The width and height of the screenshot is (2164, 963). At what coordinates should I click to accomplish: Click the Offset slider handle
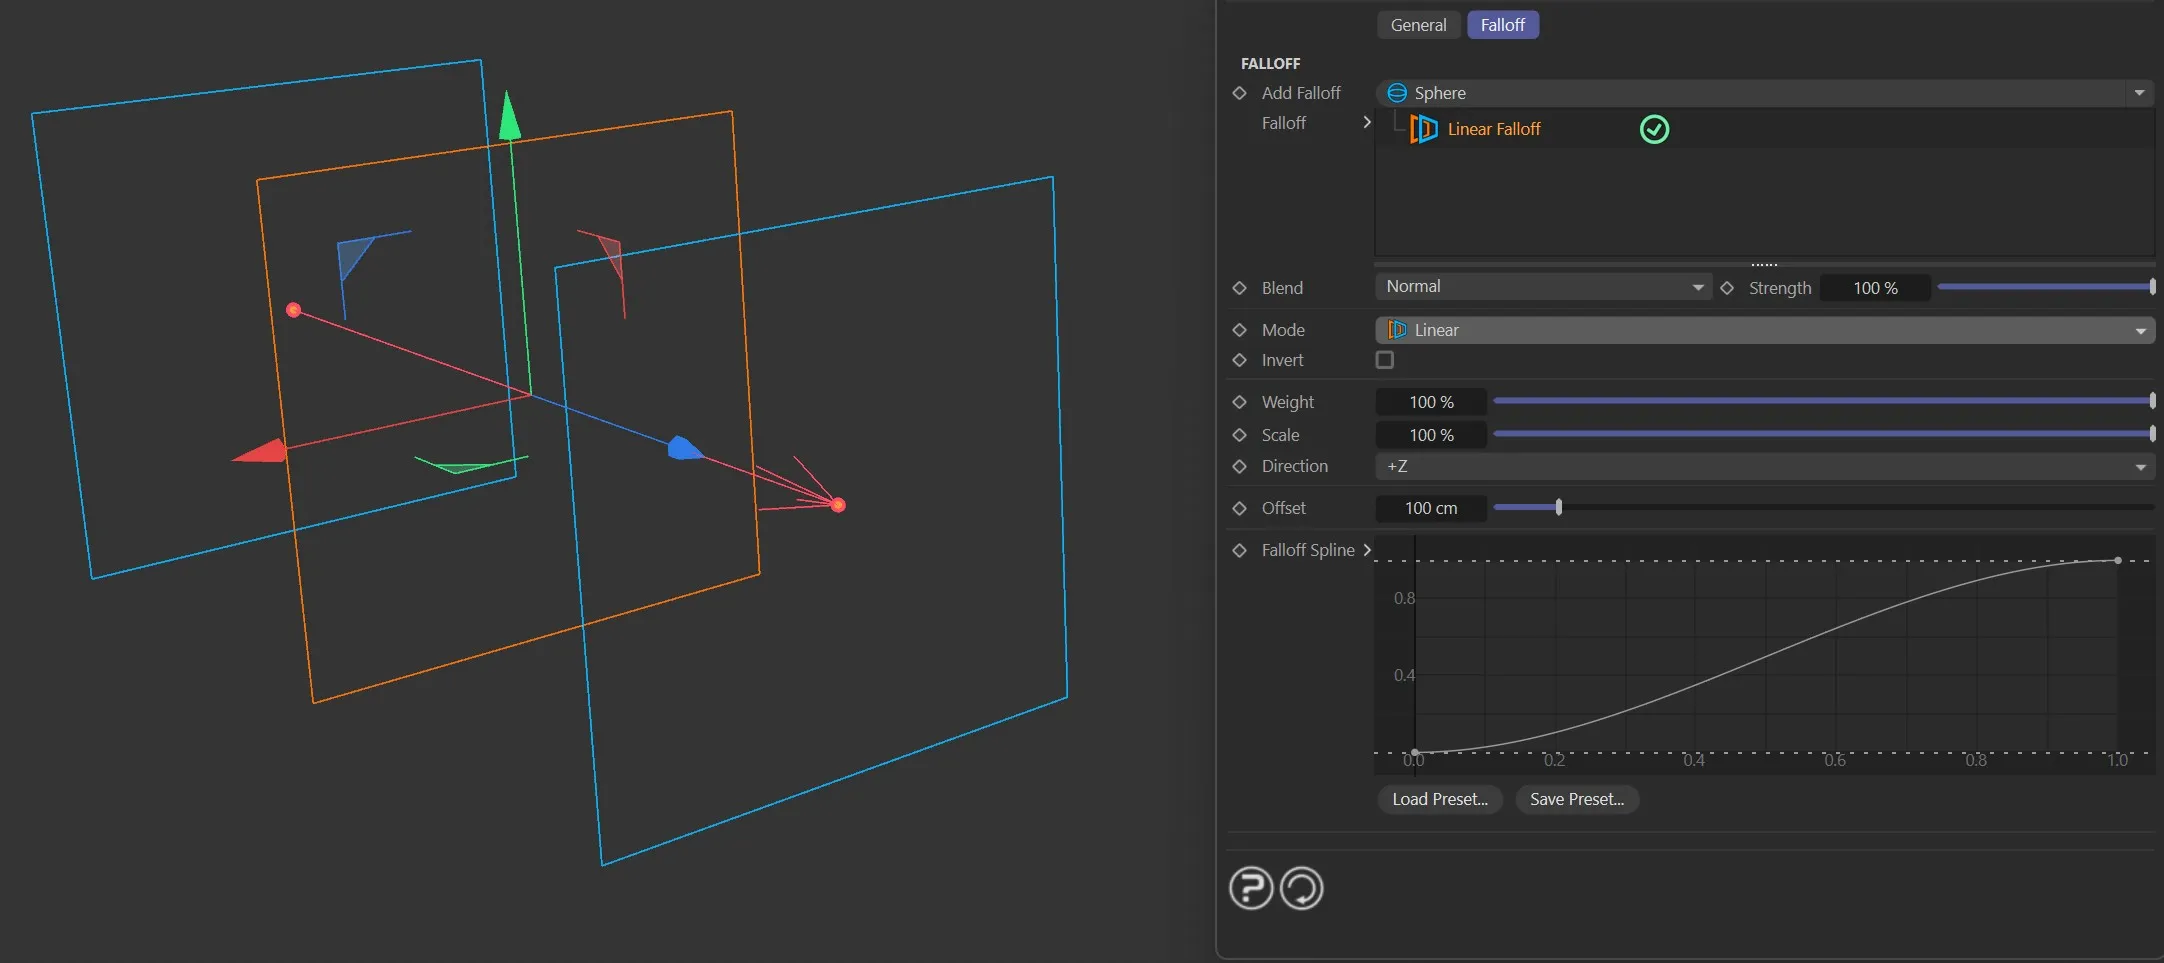1559,508
